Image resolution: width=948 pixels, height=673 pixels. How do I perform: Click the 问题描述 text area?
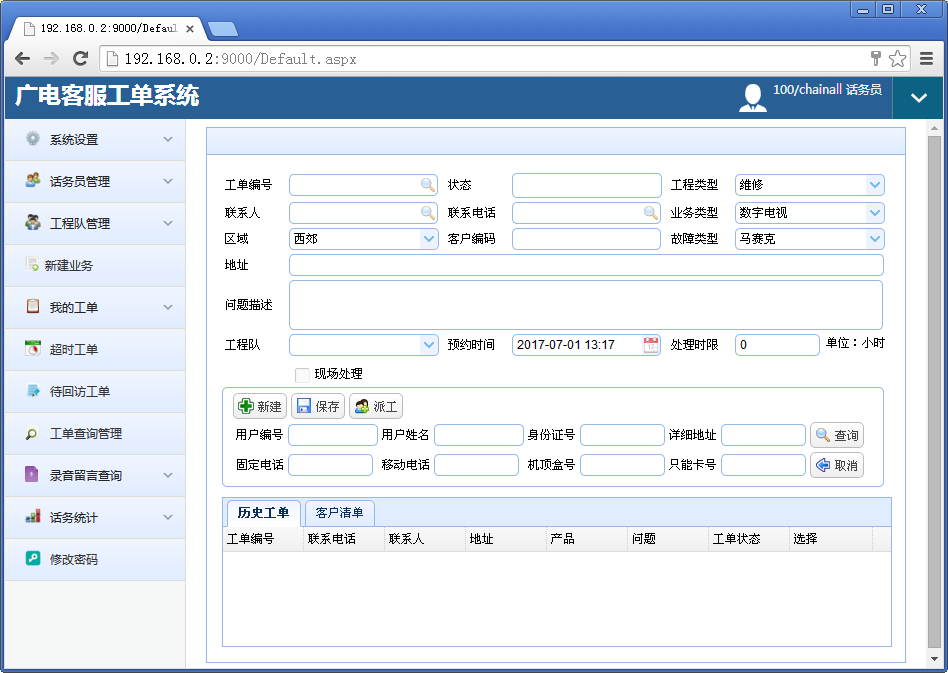[585, 305]
